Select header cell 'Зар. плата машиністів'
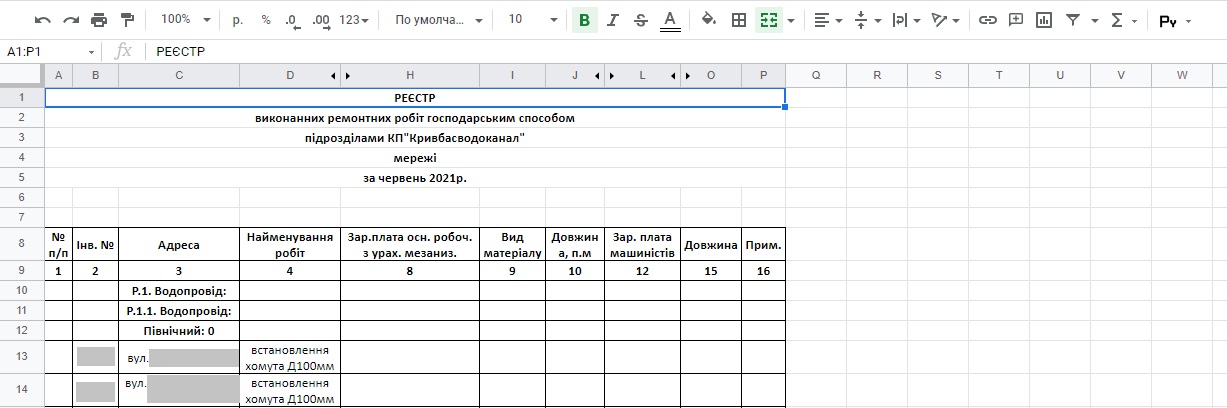1227x408 pixels. [643, 245]
